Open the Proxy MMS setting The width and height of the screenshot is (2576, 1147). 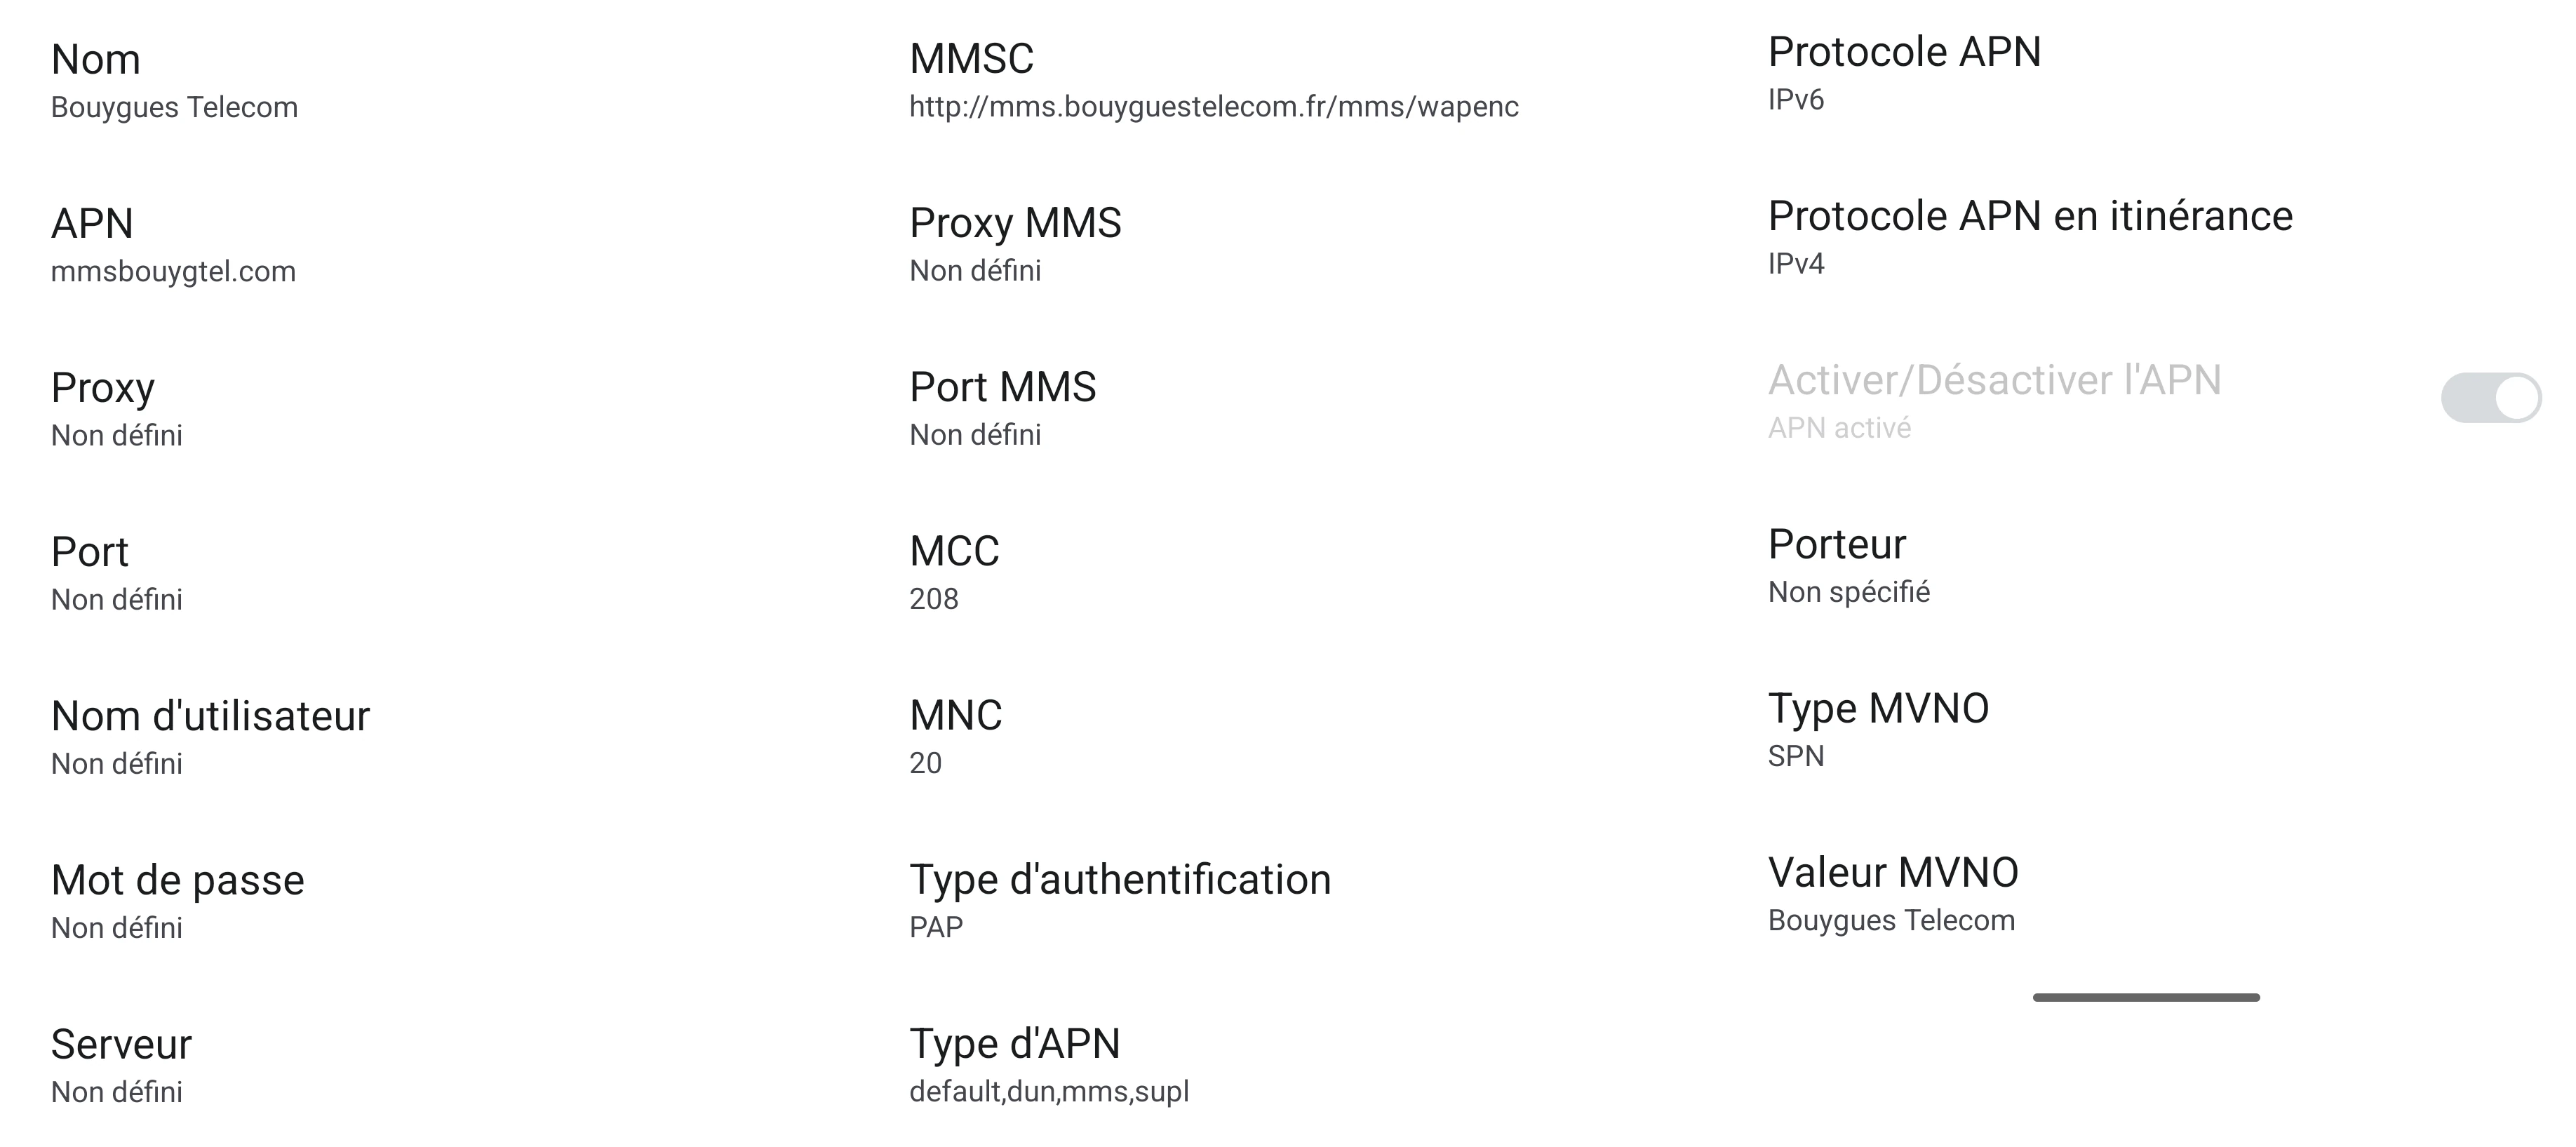1015,245
